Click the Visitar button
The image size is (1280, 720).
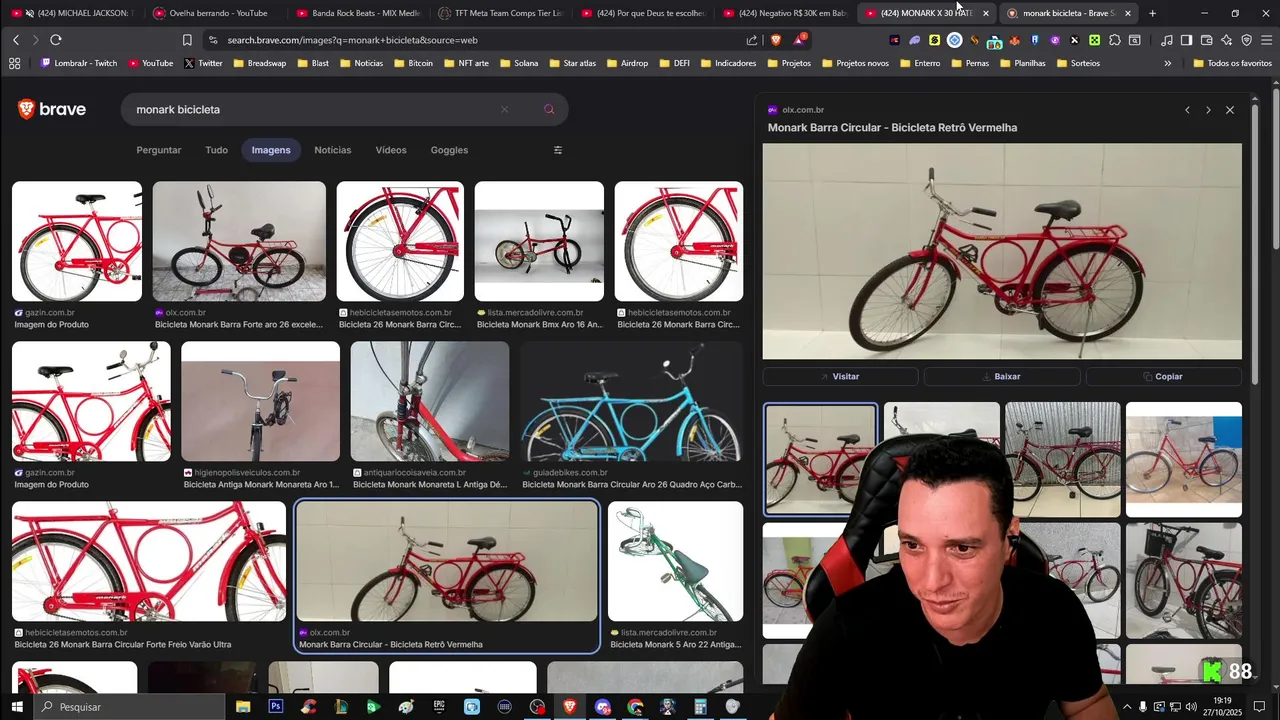(840, 377)
